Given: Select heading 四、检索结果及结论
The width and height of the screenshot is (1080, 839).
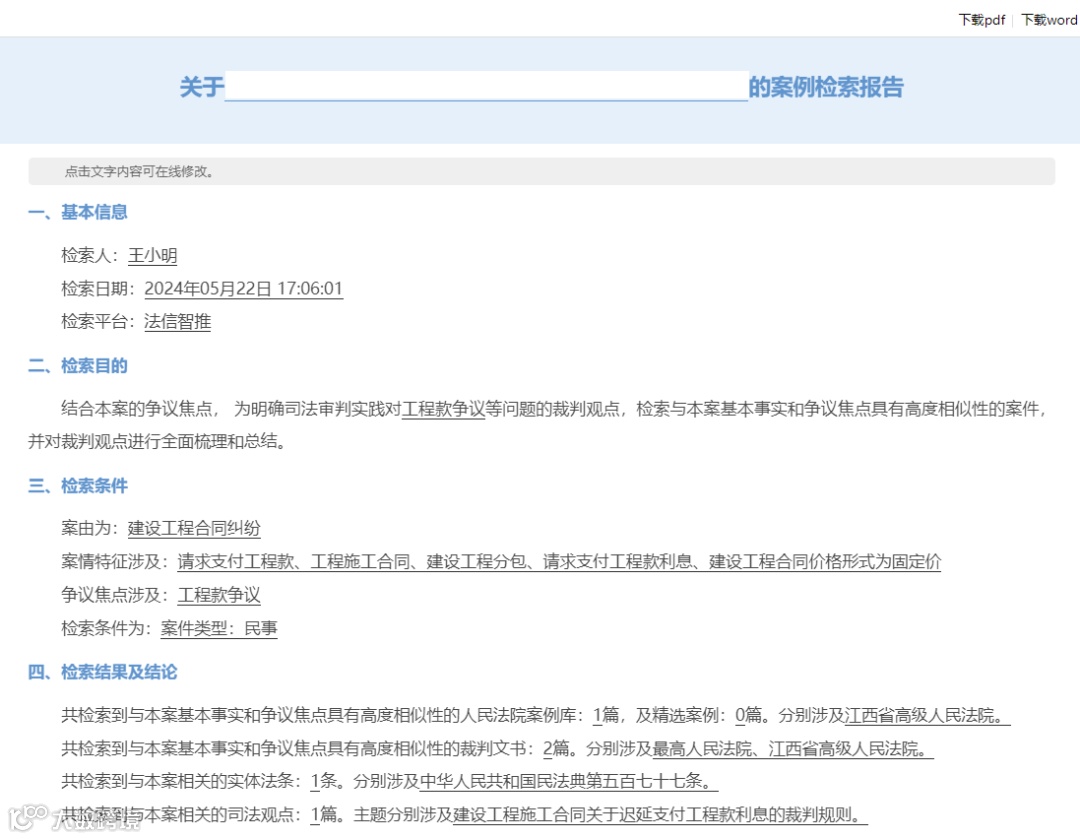Looking at the screenshot, I should [103, 672].
